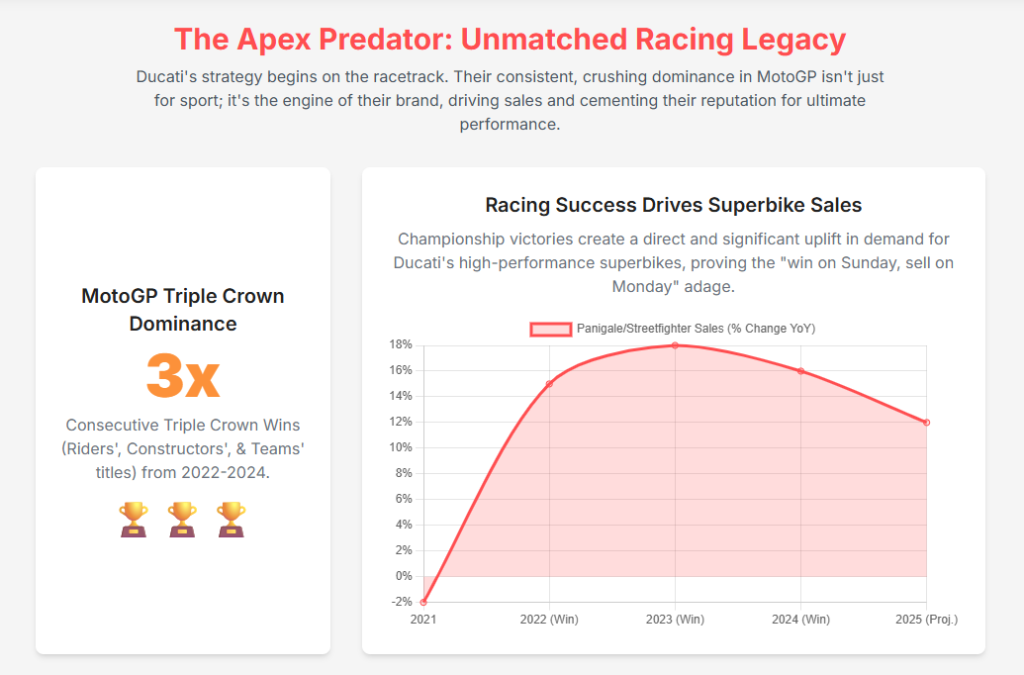Screen dimensions: 1024x675
Task: Click the first trophy icon
Action: tap(133, 519)
